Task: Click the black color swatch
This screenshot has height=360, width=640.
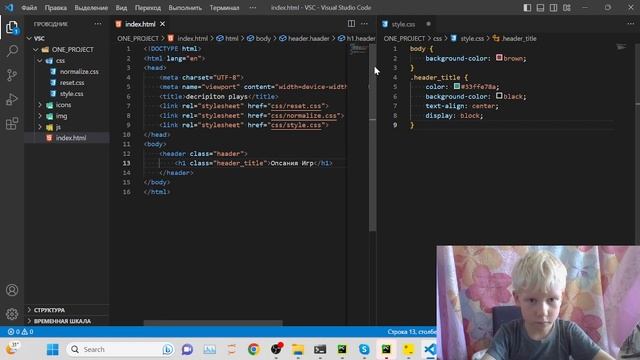Action: coord(499,96)
